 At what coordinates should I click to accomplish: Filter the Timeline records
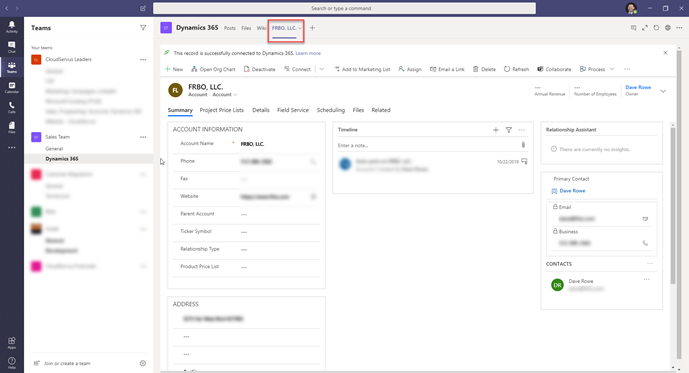(x=508, y=130)
